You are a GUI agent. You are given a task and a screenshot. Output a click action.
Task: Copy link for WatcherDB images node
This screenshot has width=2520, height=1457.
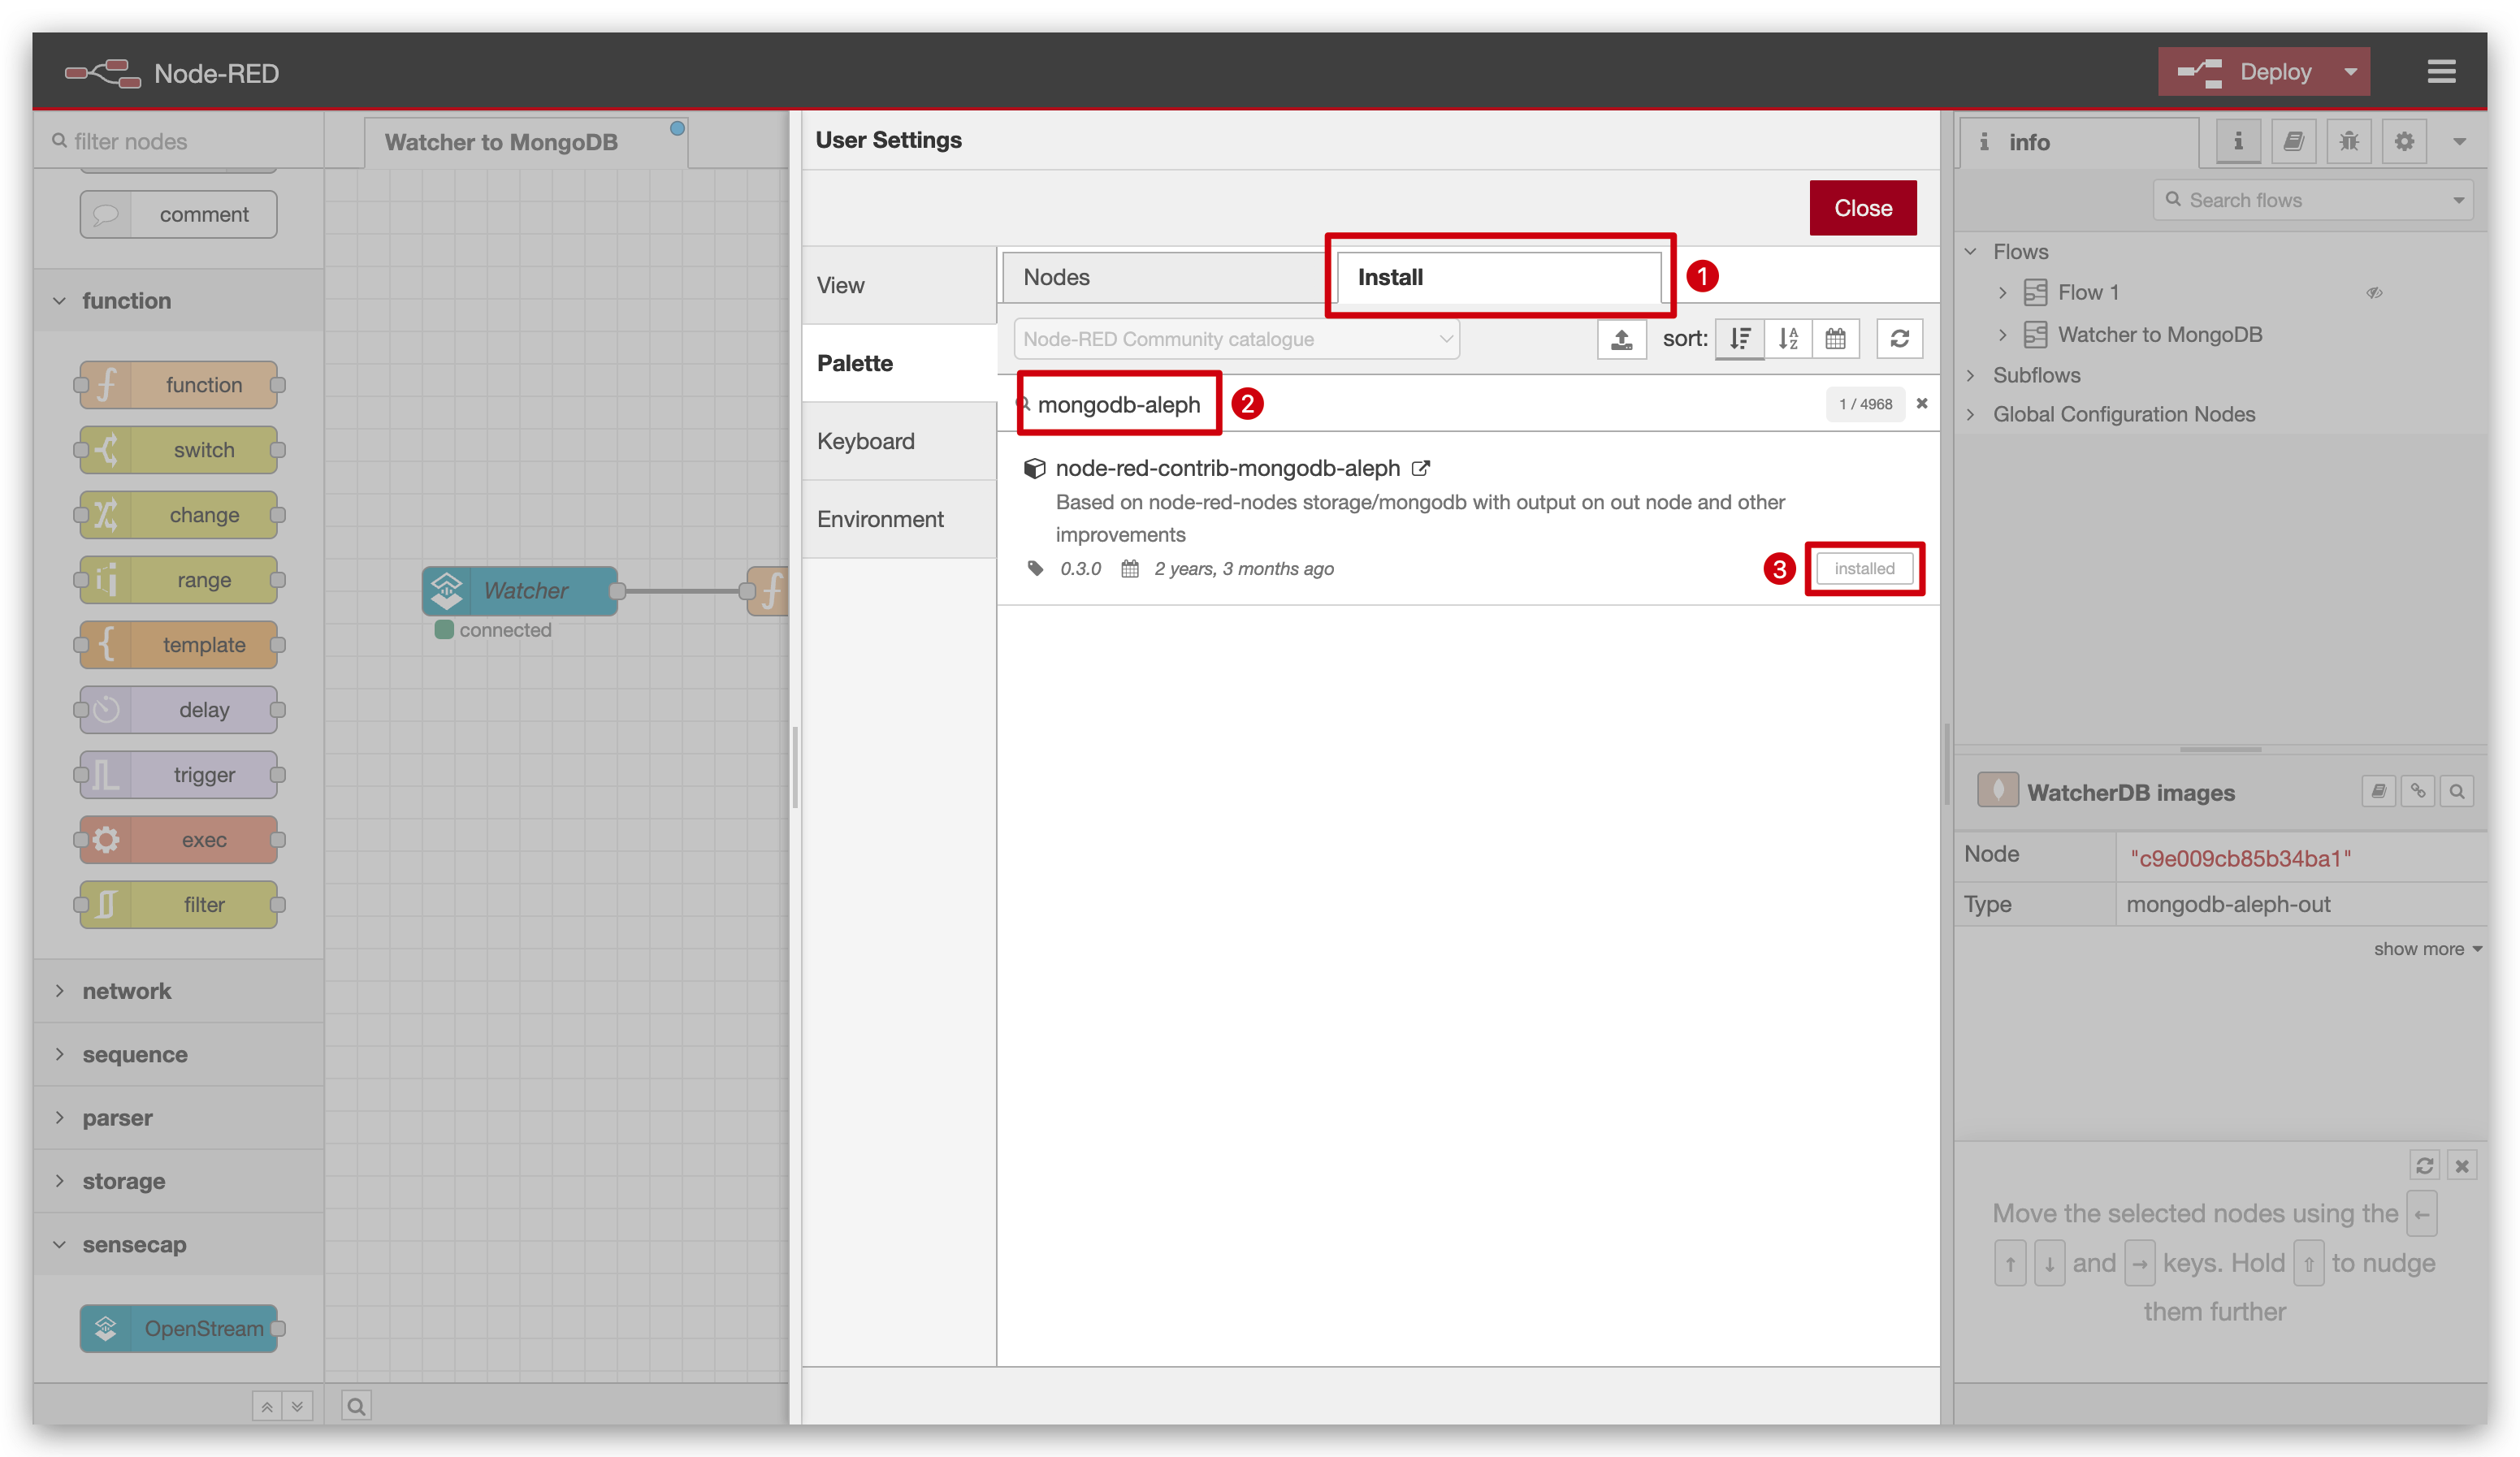(x=2418, y=792)
